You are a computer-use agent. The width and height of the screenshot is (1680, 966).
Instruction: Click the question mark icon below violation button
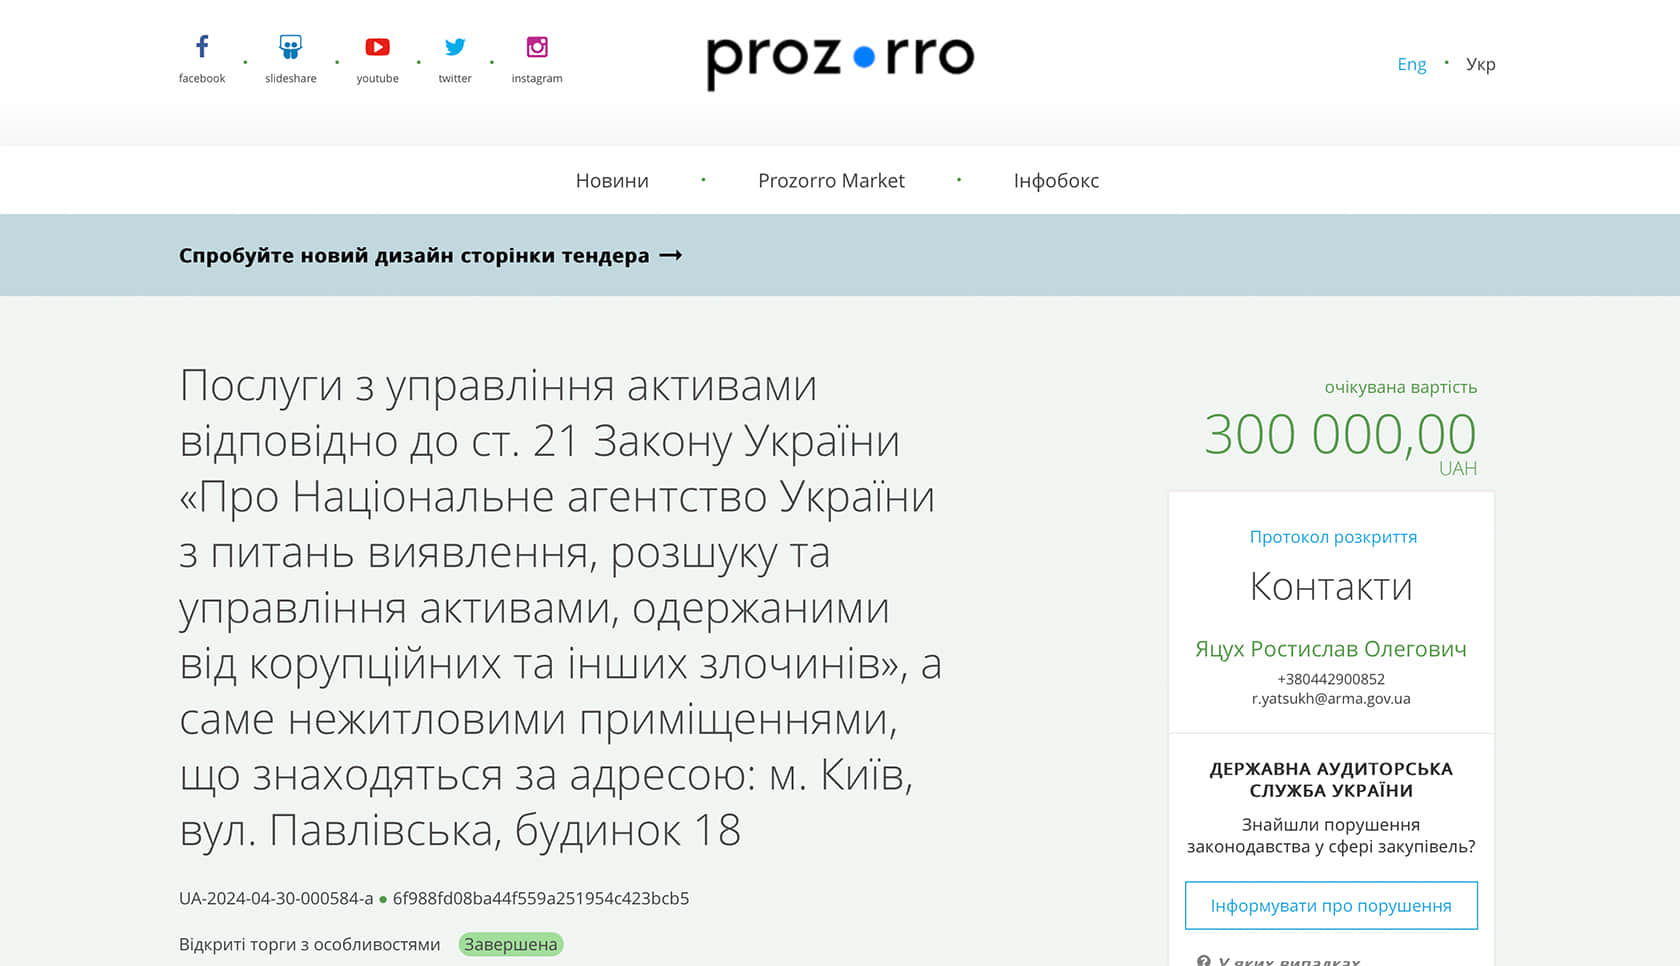click(1204, 960)
